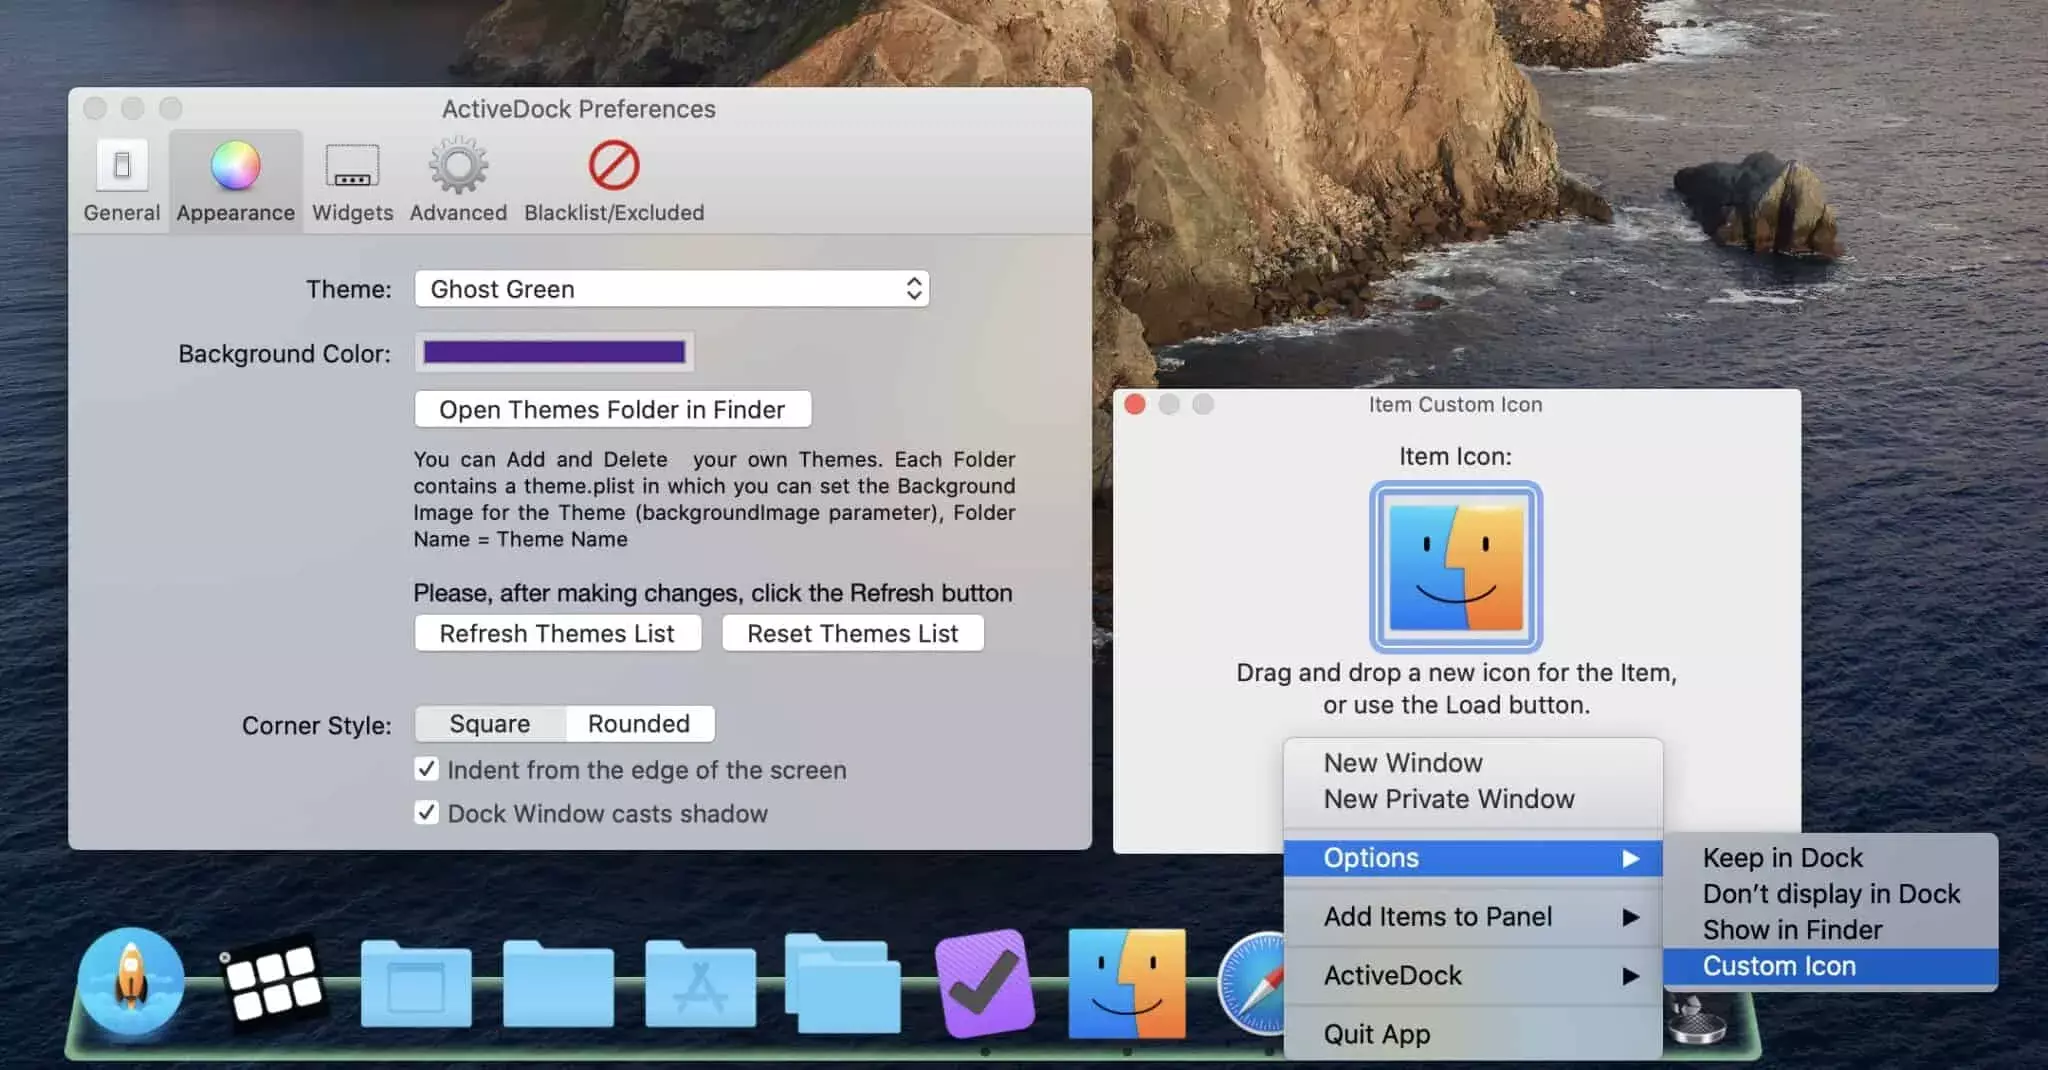Select Don't display in Dock option
Image resolution: width=2048 pixels, height=1070 pixels.
(1831, 894)
